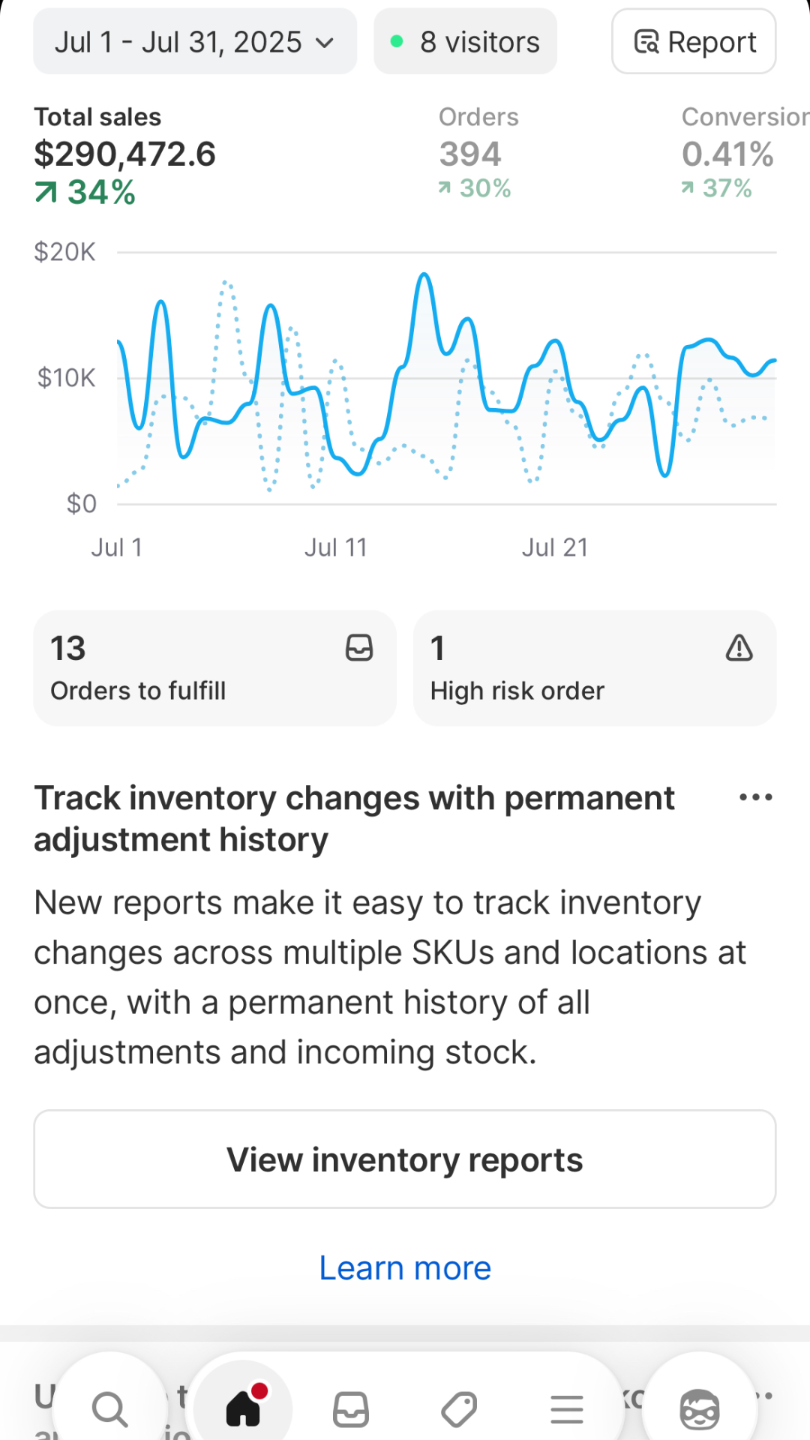This screenshot has height=1440, width=810.
Task: Open the Home tab icon
Action: (x=243, y=1408)
